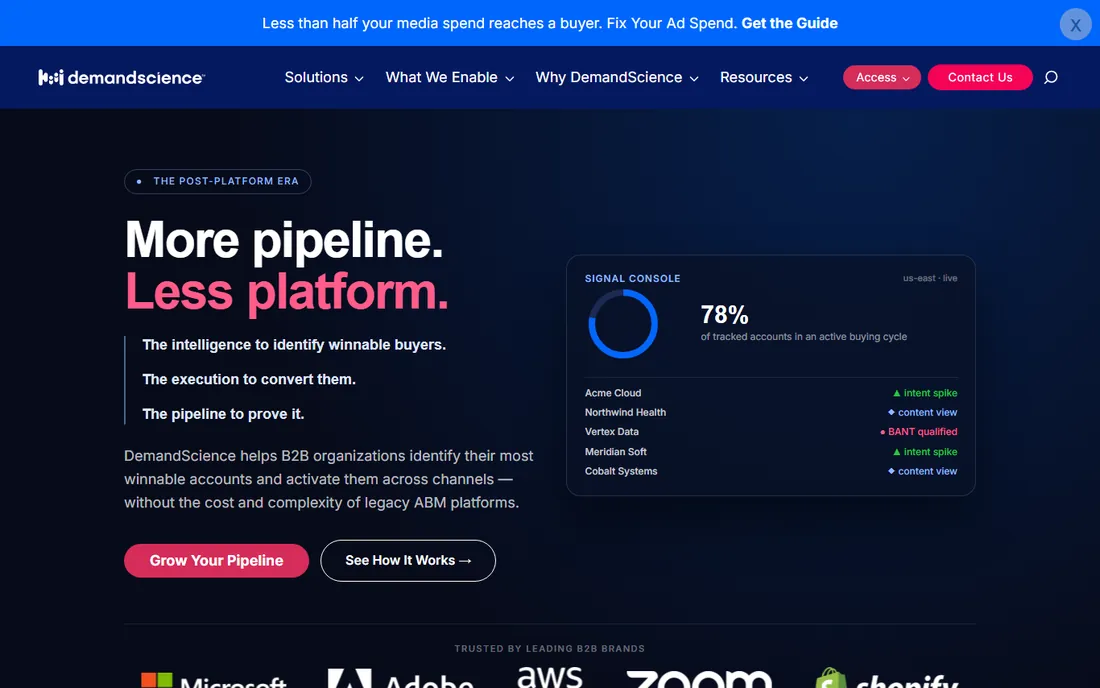Click the Contact Us button
This screenshot has height=688, width=1100.
click(x=980, y=77)
